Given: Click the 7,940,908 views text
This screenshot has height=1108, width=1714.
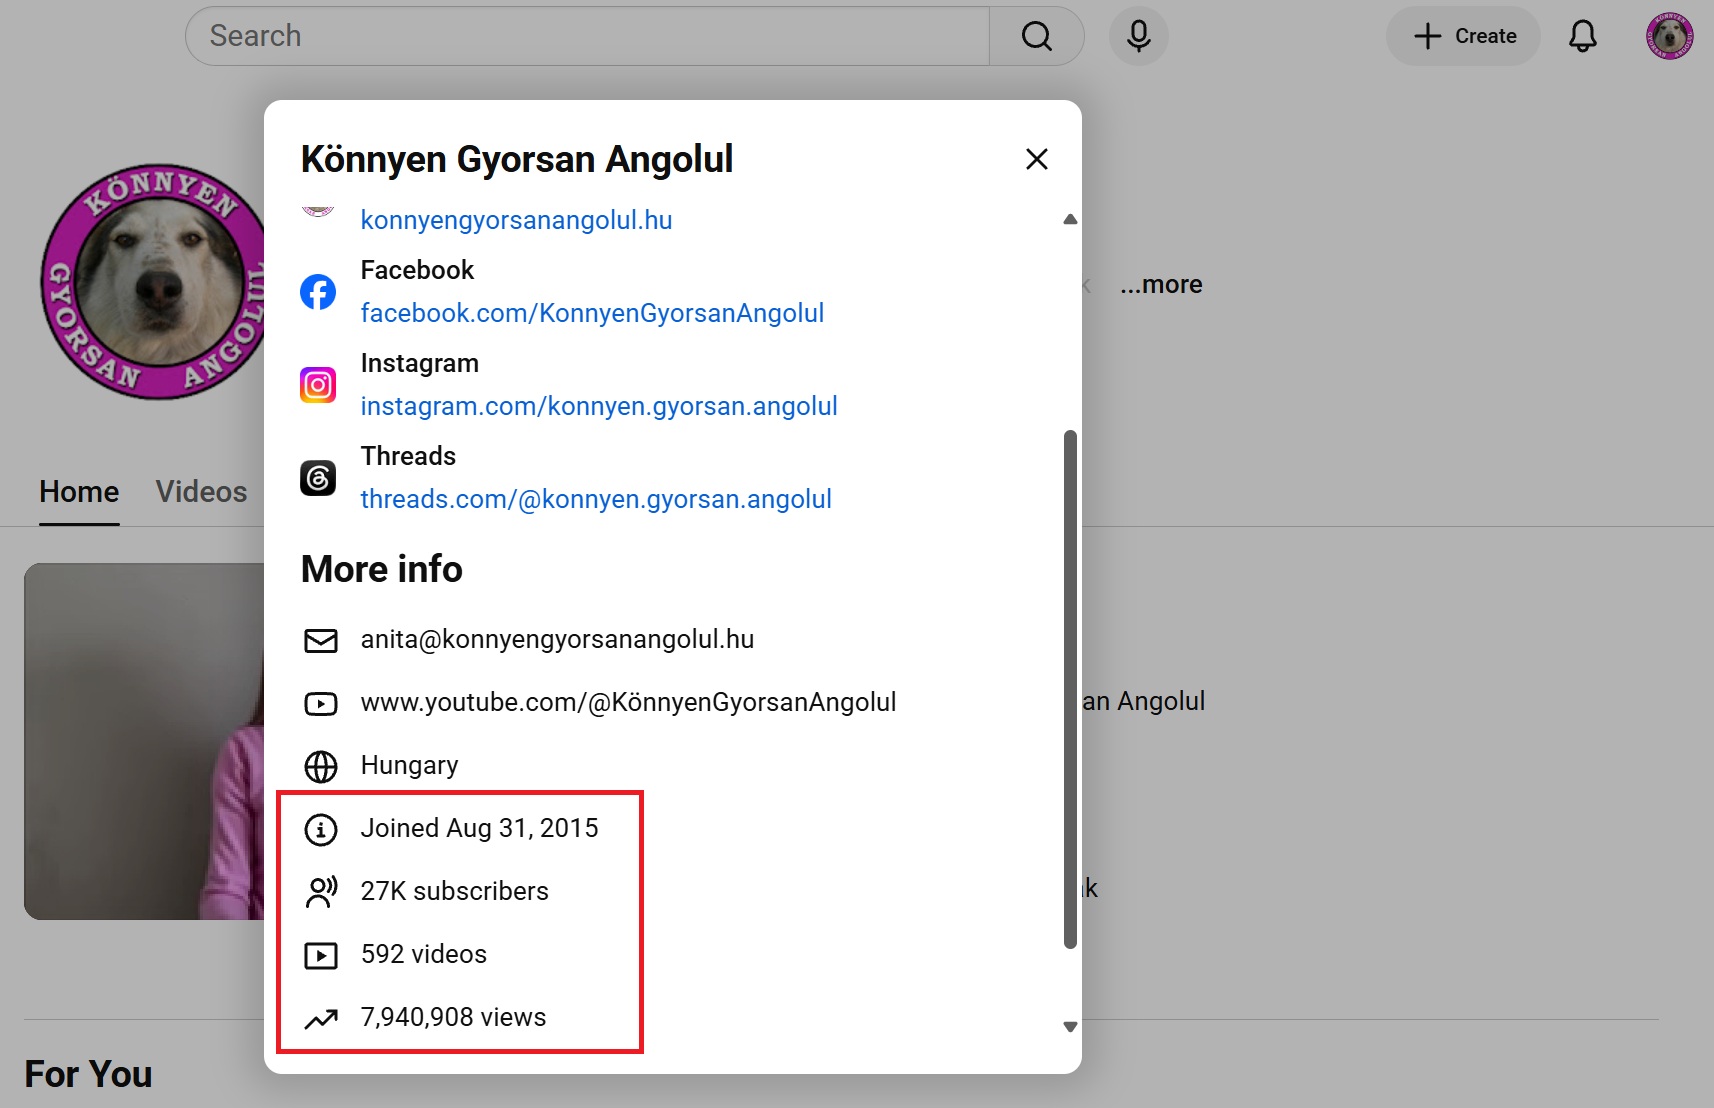Looking at the screenshot, I should pyautogui.click(x=453, y=1018).
